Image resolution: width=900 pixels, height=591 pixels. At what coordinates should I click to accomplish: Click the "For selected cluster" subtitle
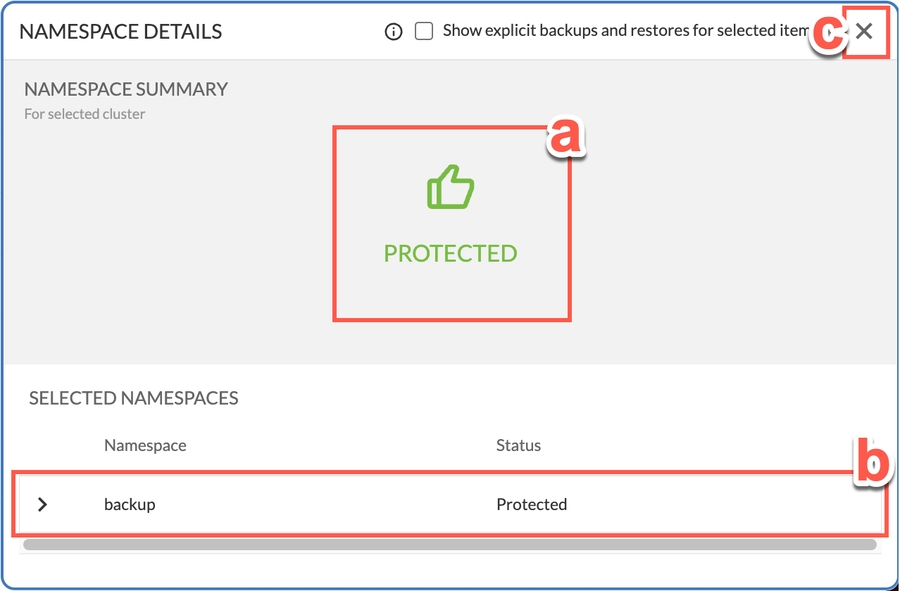tap(85, 114)
